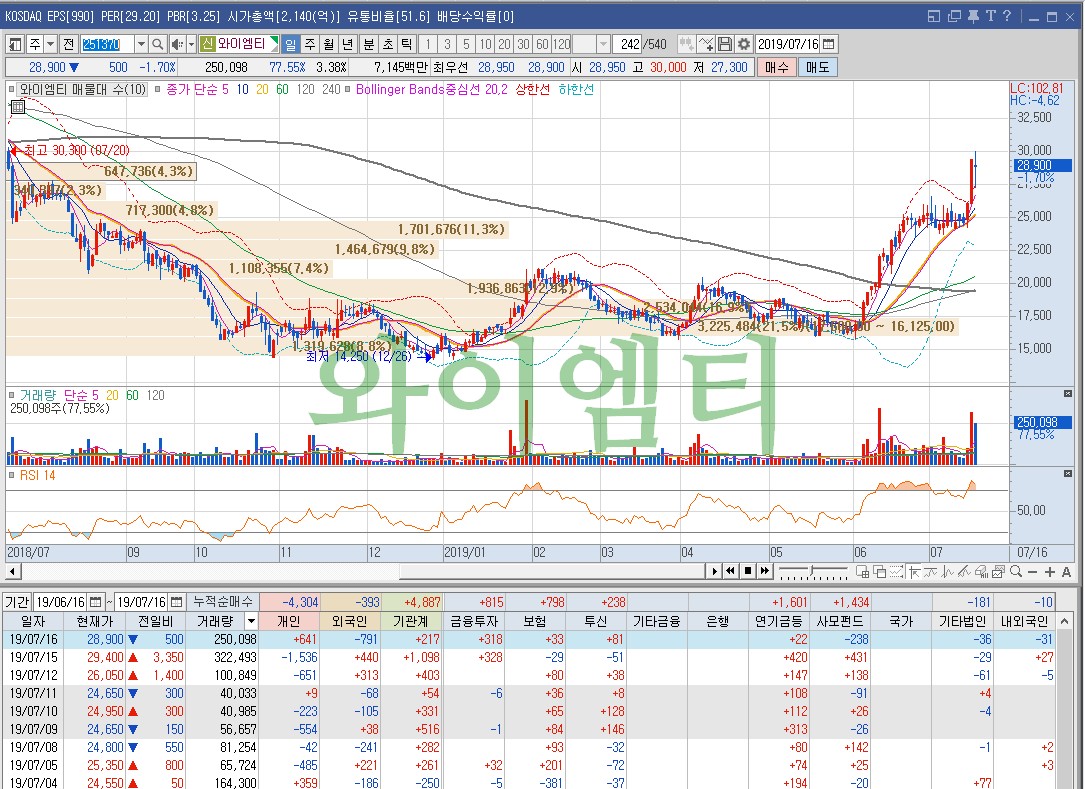This screenshot has height=789, width=1085.
Task: Select the 10 interval tab
Action: [485, 44]
